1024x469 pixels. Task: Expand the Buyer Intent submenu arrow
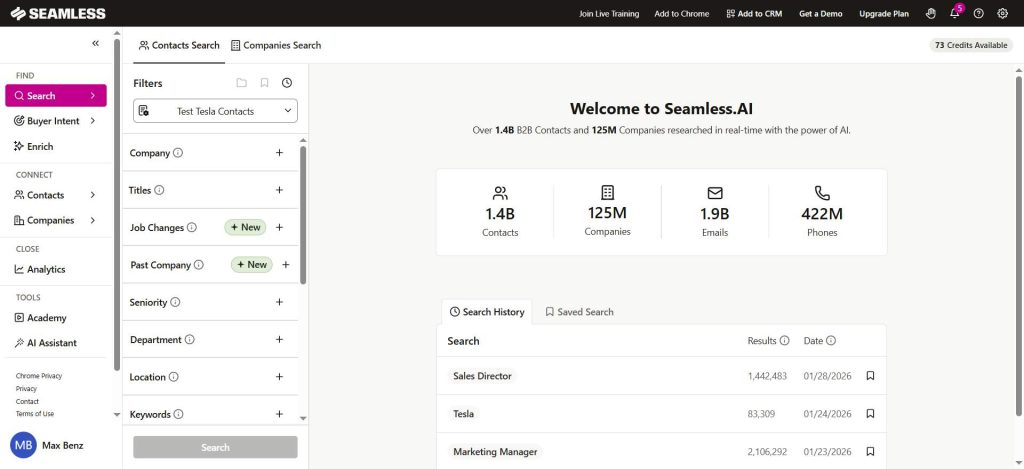(93, 121)
